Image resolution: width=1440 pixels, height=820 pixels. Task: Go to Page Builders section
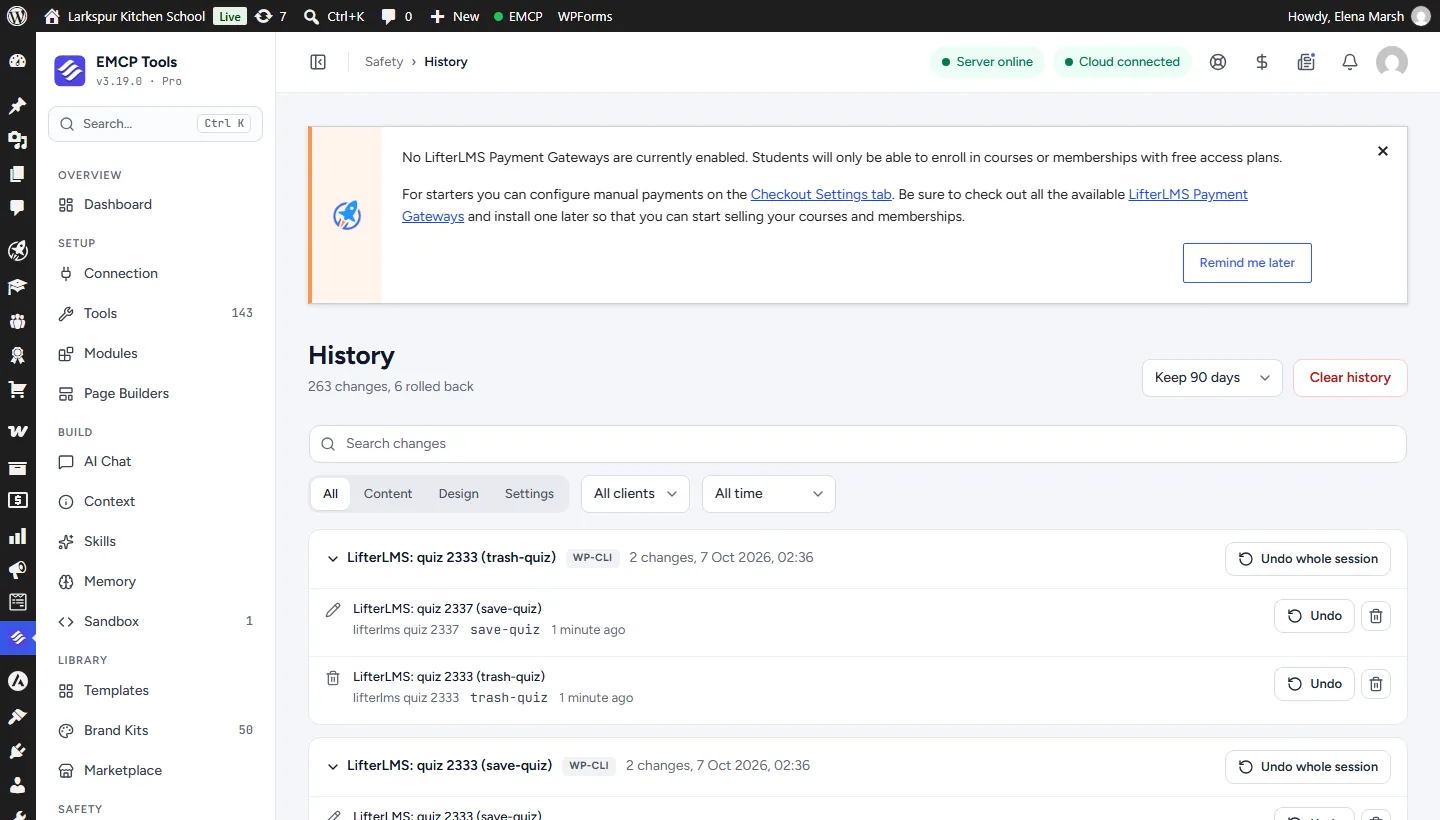click(155, 393)
